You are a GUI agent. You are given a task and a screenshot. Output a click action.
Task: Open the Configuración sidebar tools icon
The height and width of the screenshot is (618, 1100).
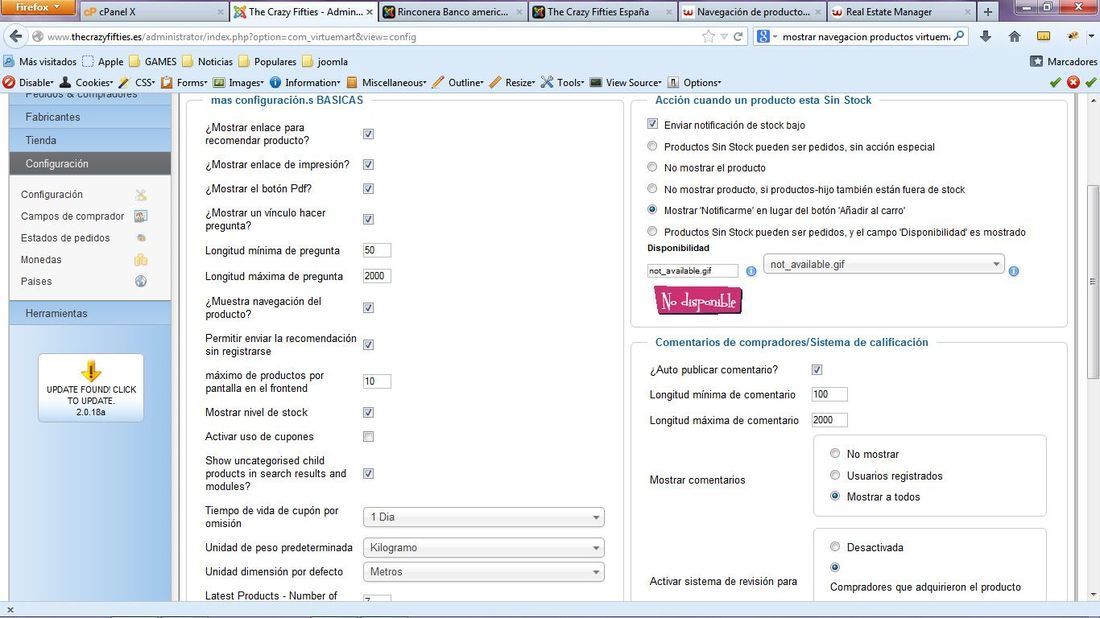[141, 194]
